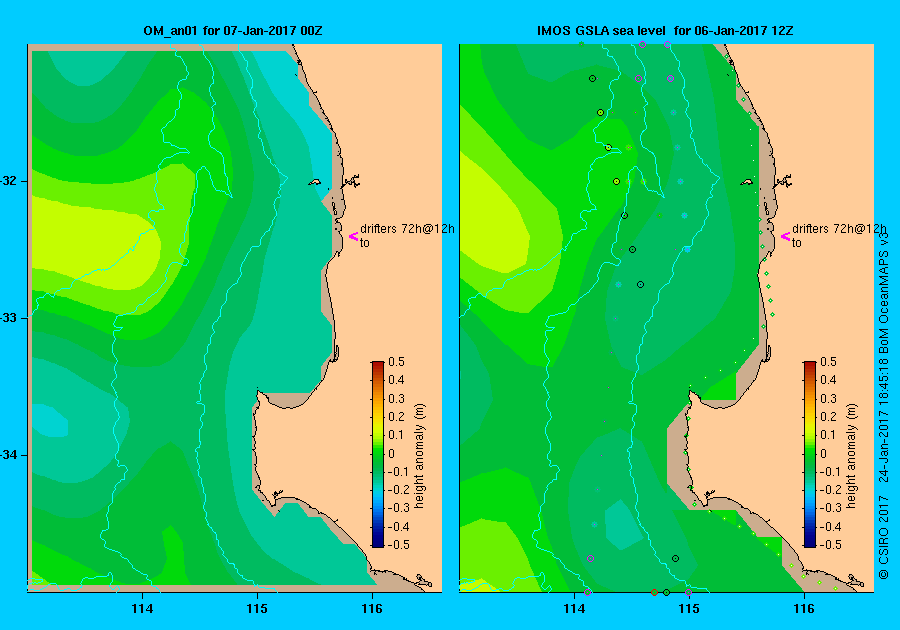The height and width of the screenshot is (630, 900).
Task: Click the 116 longitude label under right map
Action: [804, 609]
